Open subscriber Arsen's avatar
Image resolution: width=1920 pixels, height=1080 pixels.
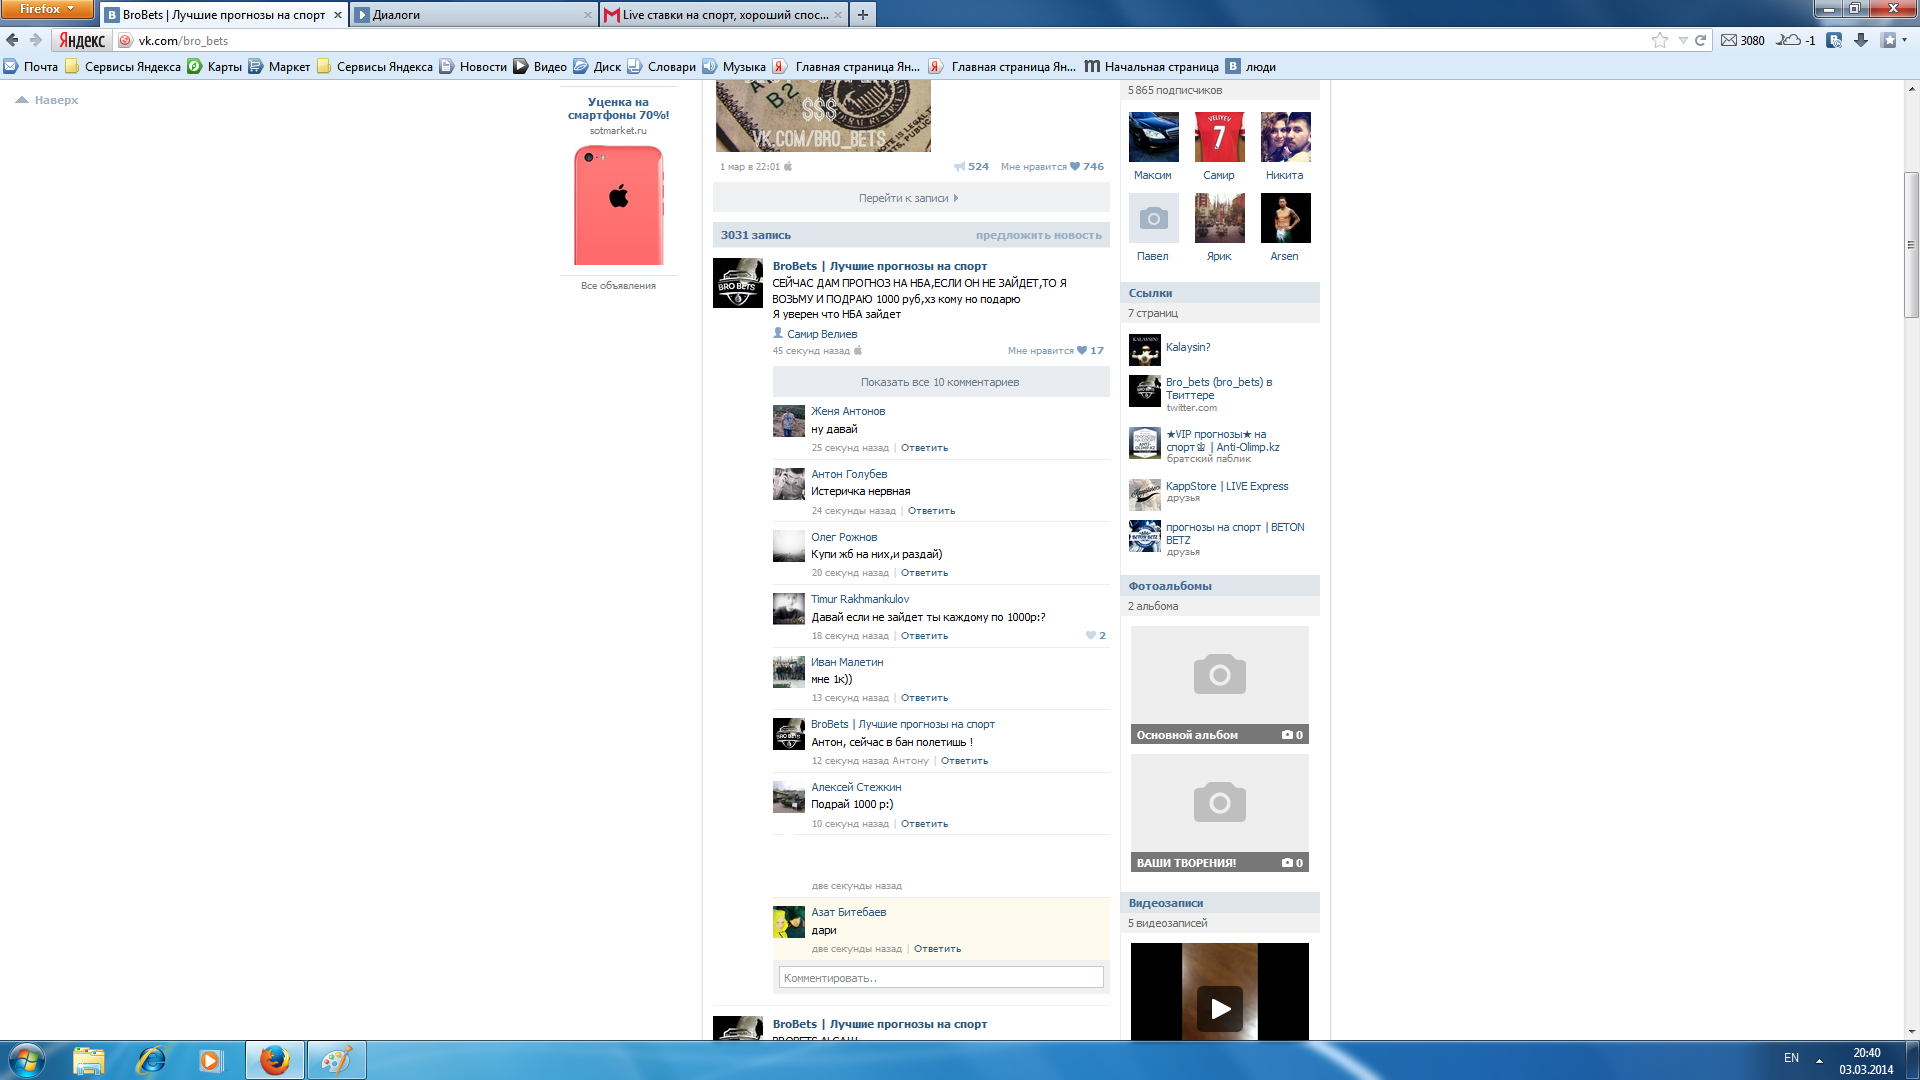tap(1286, 218)
